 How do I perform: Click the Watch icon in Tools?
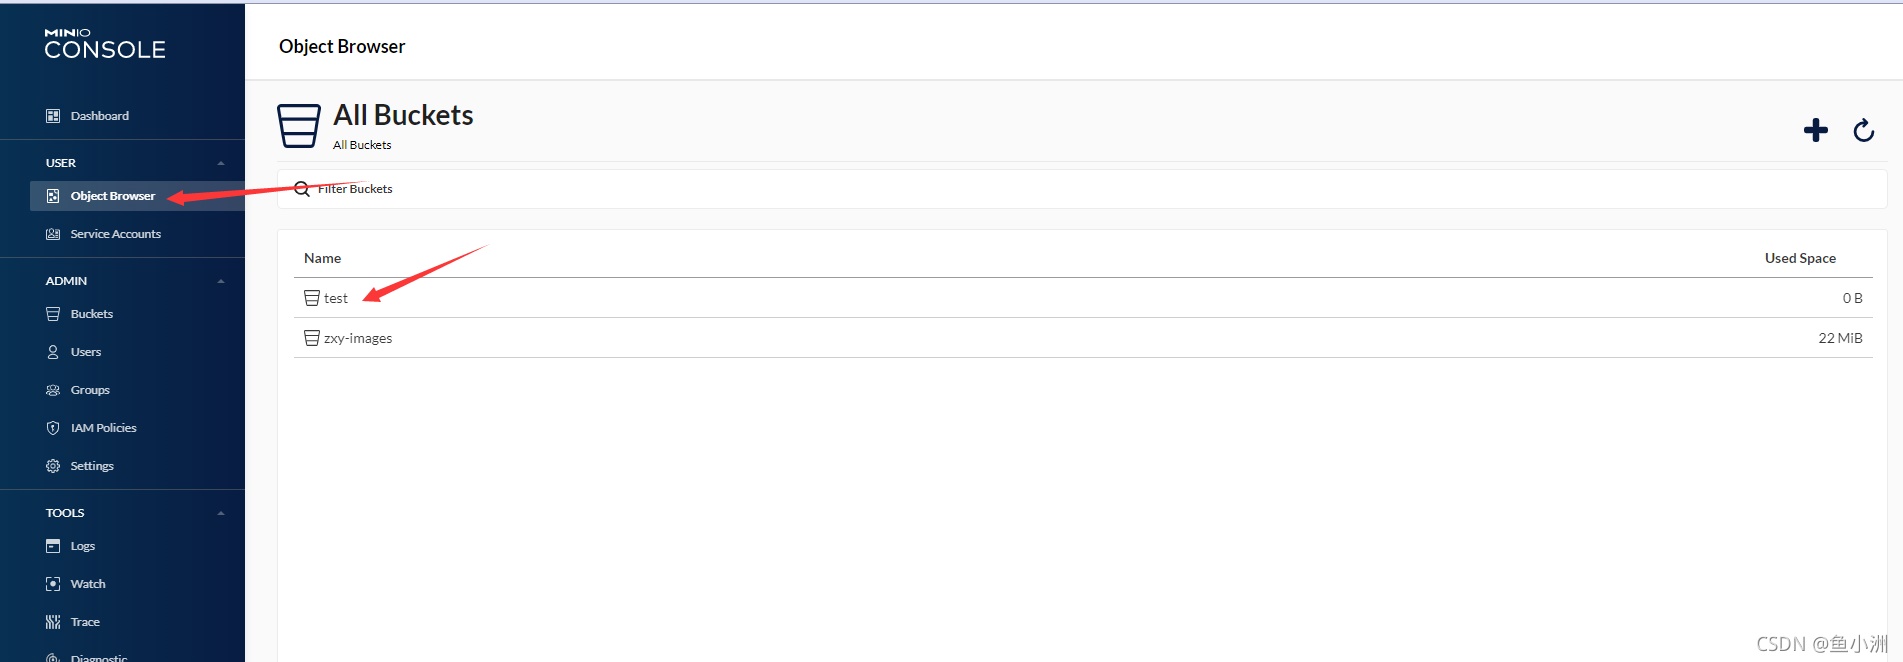[53, 584]
